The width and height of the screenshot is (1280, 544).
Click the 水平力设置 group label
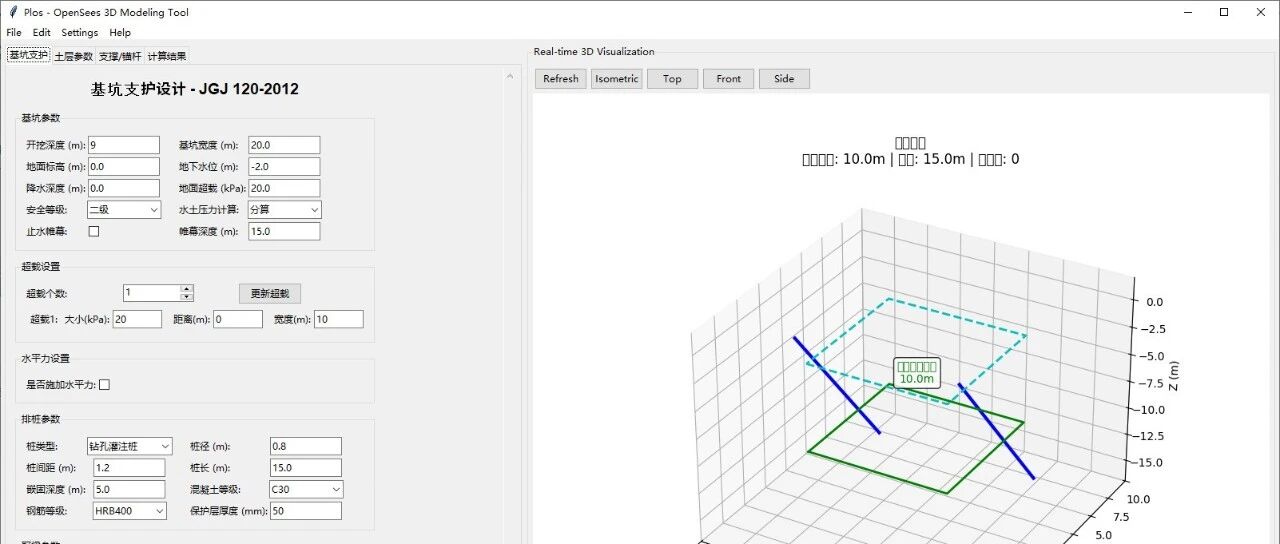[x=45, y=358]
